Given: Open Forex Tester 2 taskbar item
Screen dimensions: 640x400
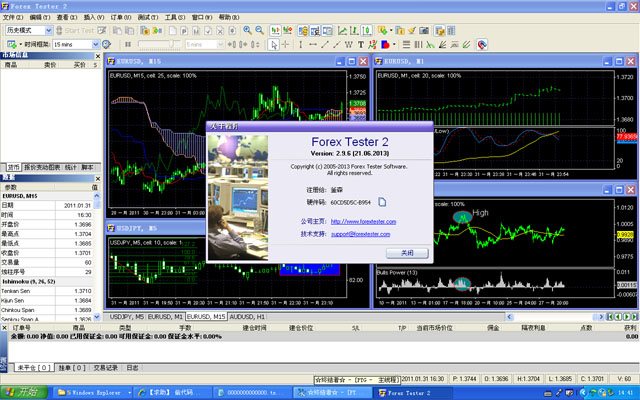Looking at the screenshot, I should click(413, 393).
